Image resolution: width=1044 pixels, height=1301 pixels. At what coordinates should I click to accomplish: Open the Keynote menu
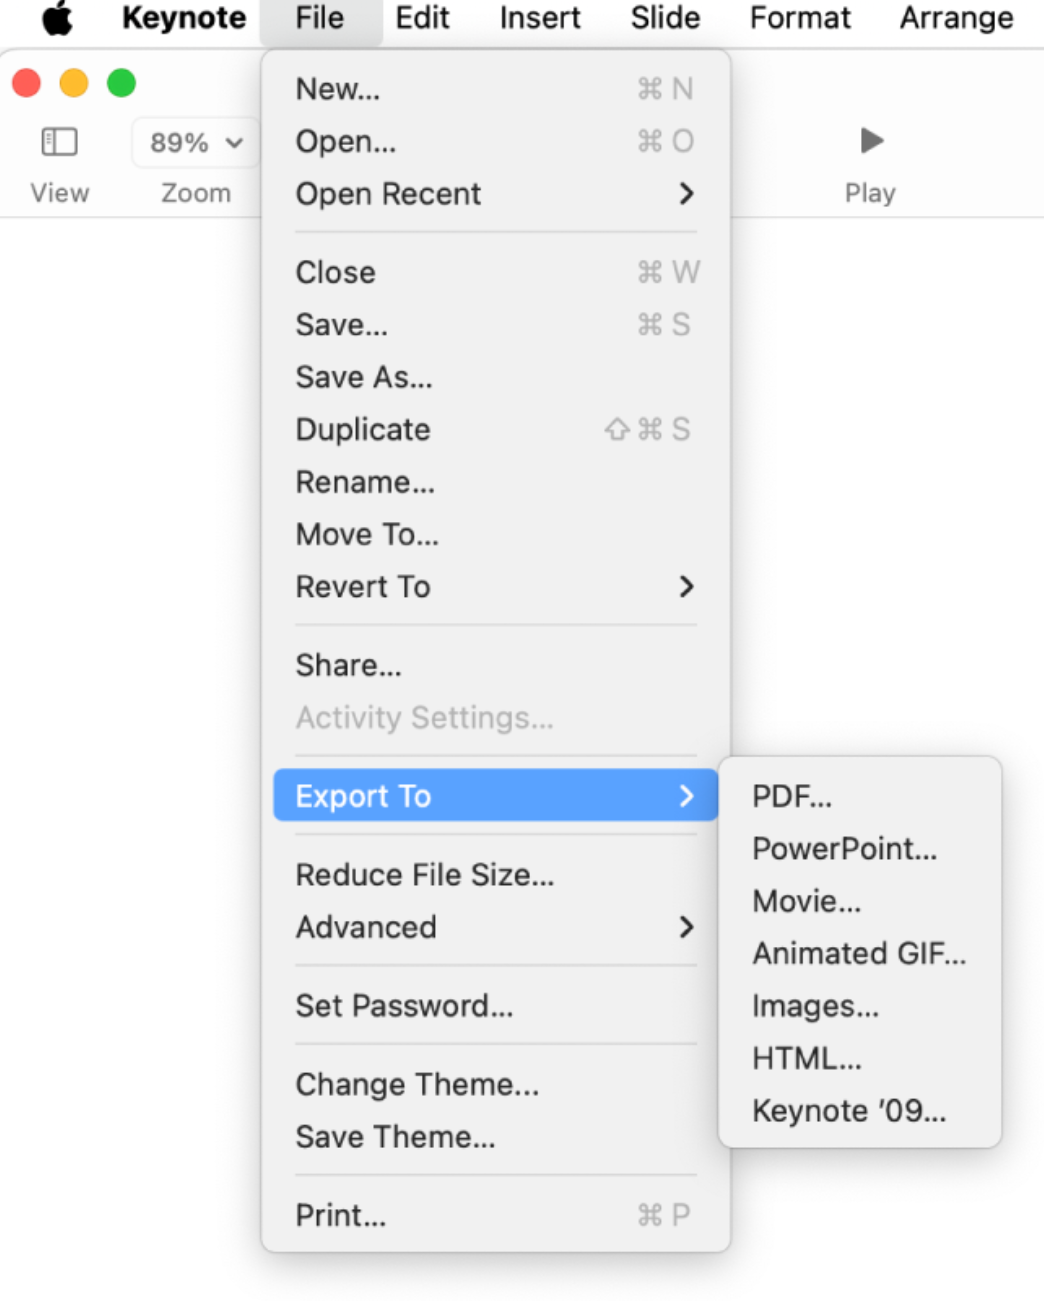[183, 17]
